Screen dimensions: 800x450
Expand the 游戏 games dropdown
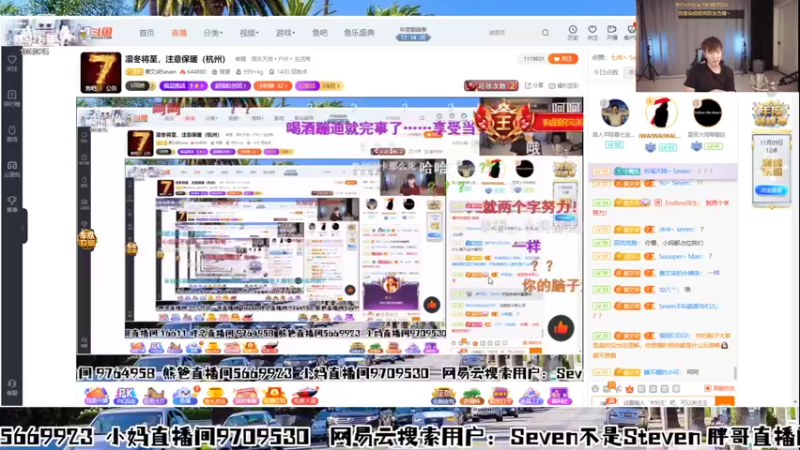click(x=285, y=33)
